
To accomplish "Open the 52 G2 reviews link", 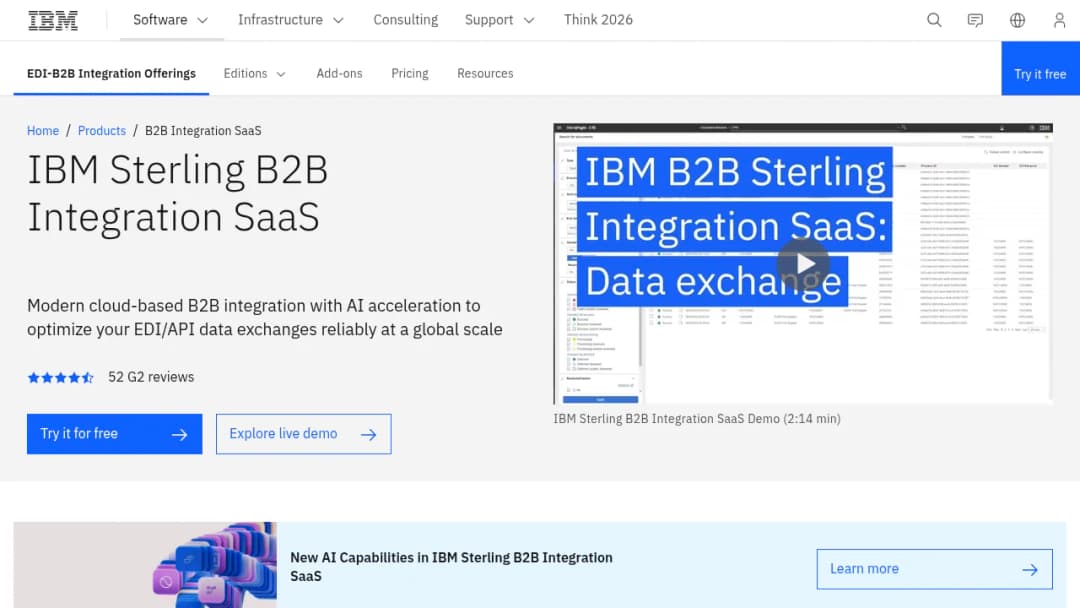I will [151, 377].
